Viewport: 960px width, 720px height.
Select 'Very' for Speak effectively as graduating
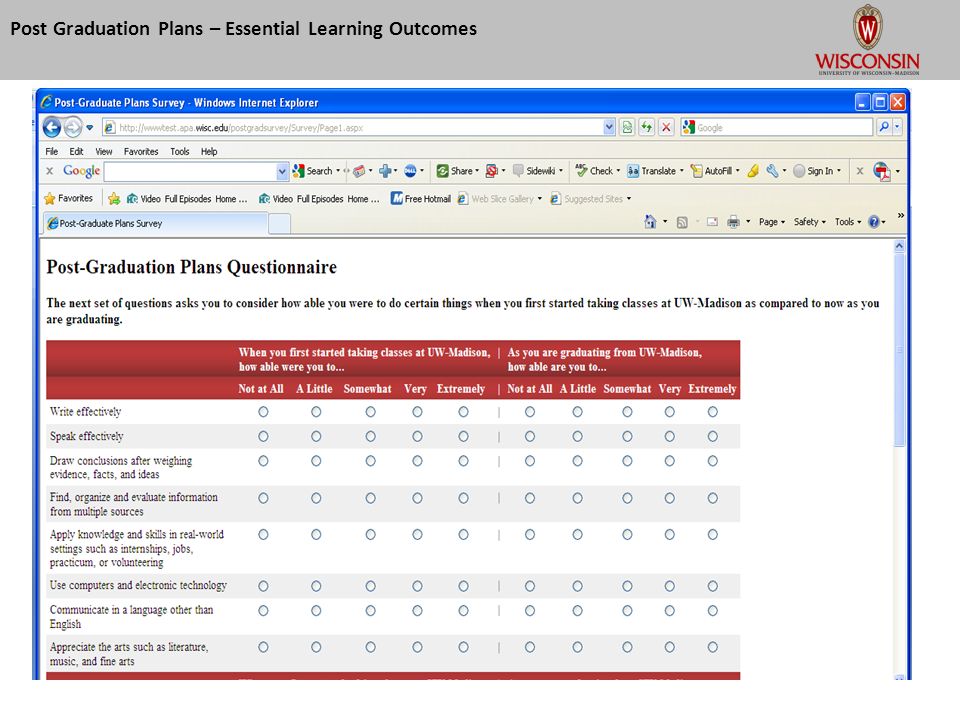click(670, 437)
